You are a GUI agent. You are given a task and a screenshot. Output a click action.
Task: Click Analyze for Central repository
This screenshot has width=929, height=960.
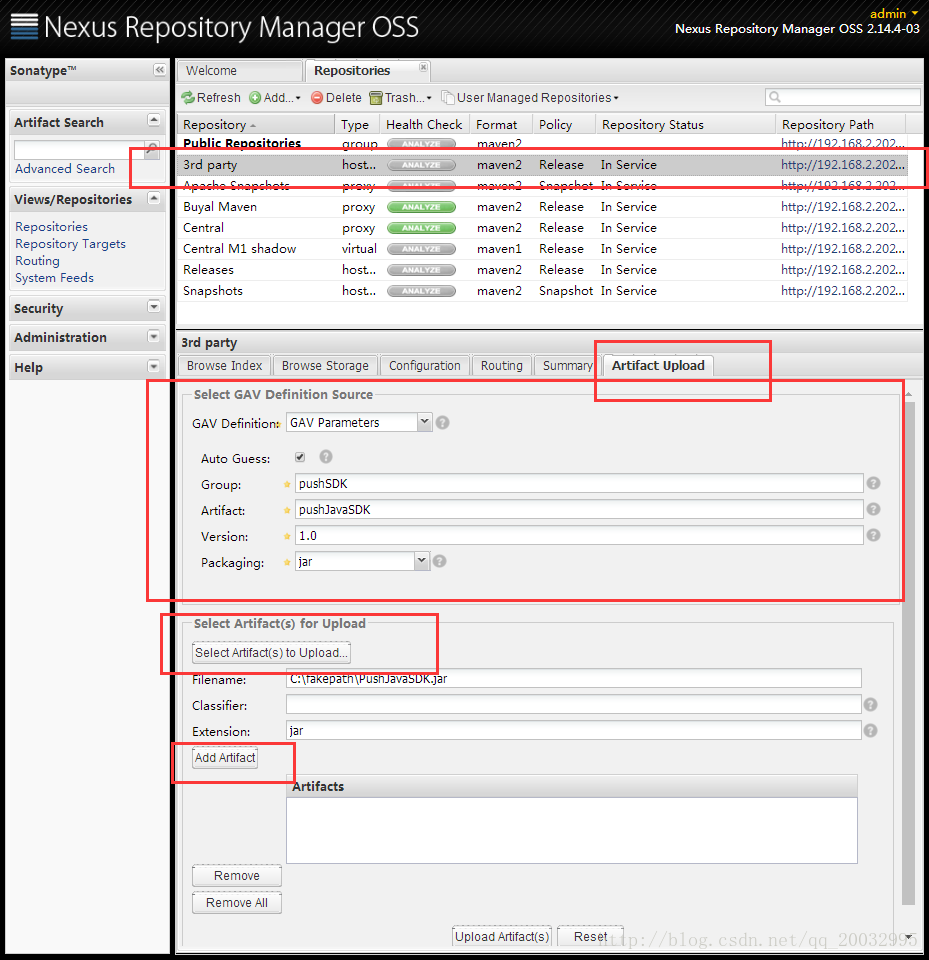421,228
